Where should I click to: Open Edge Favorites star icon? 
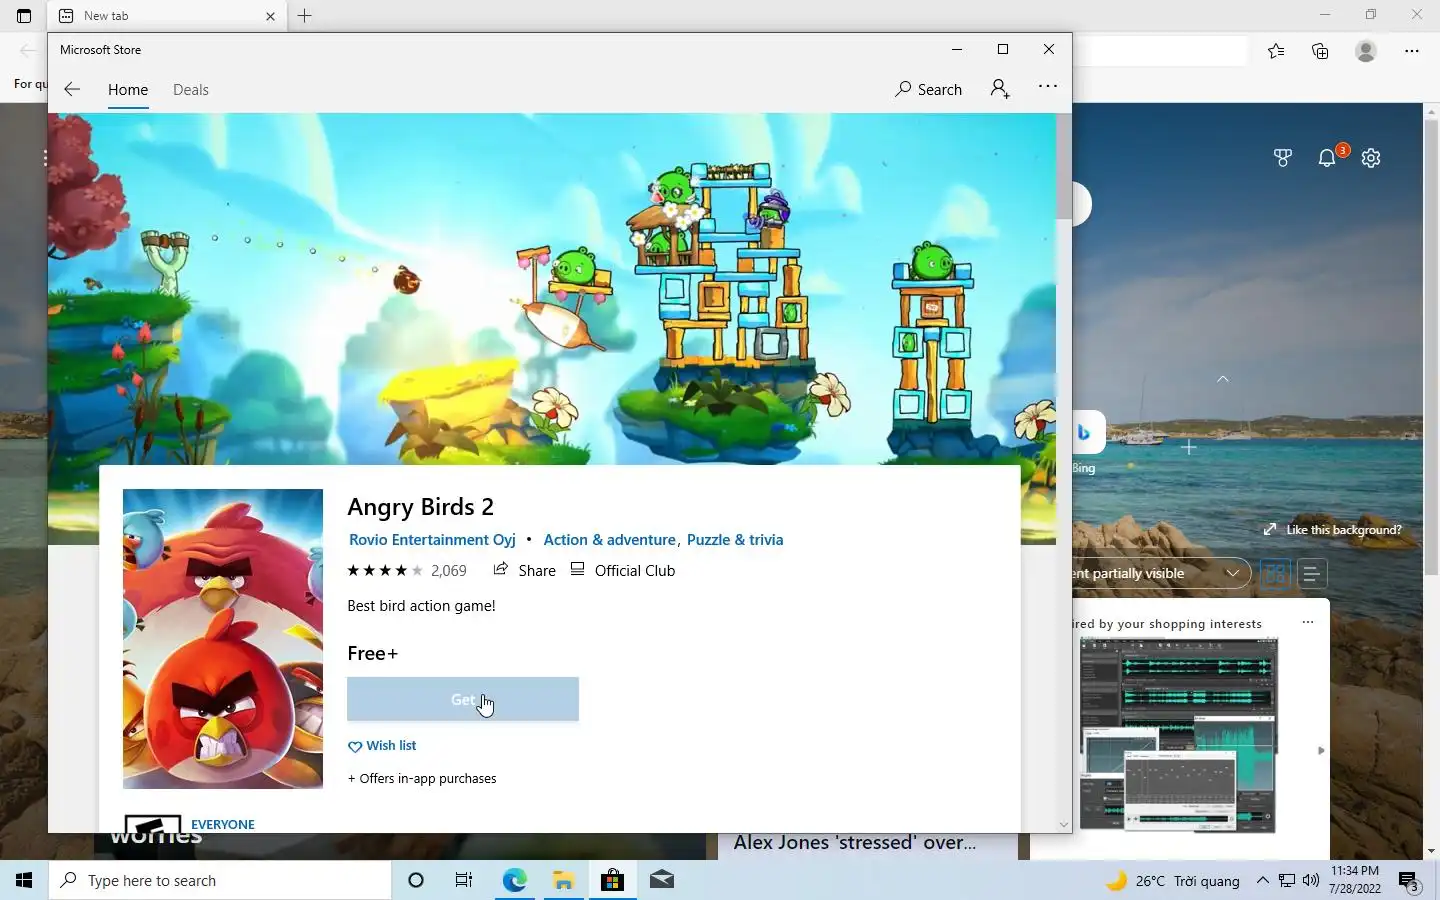pos(1276,51)
